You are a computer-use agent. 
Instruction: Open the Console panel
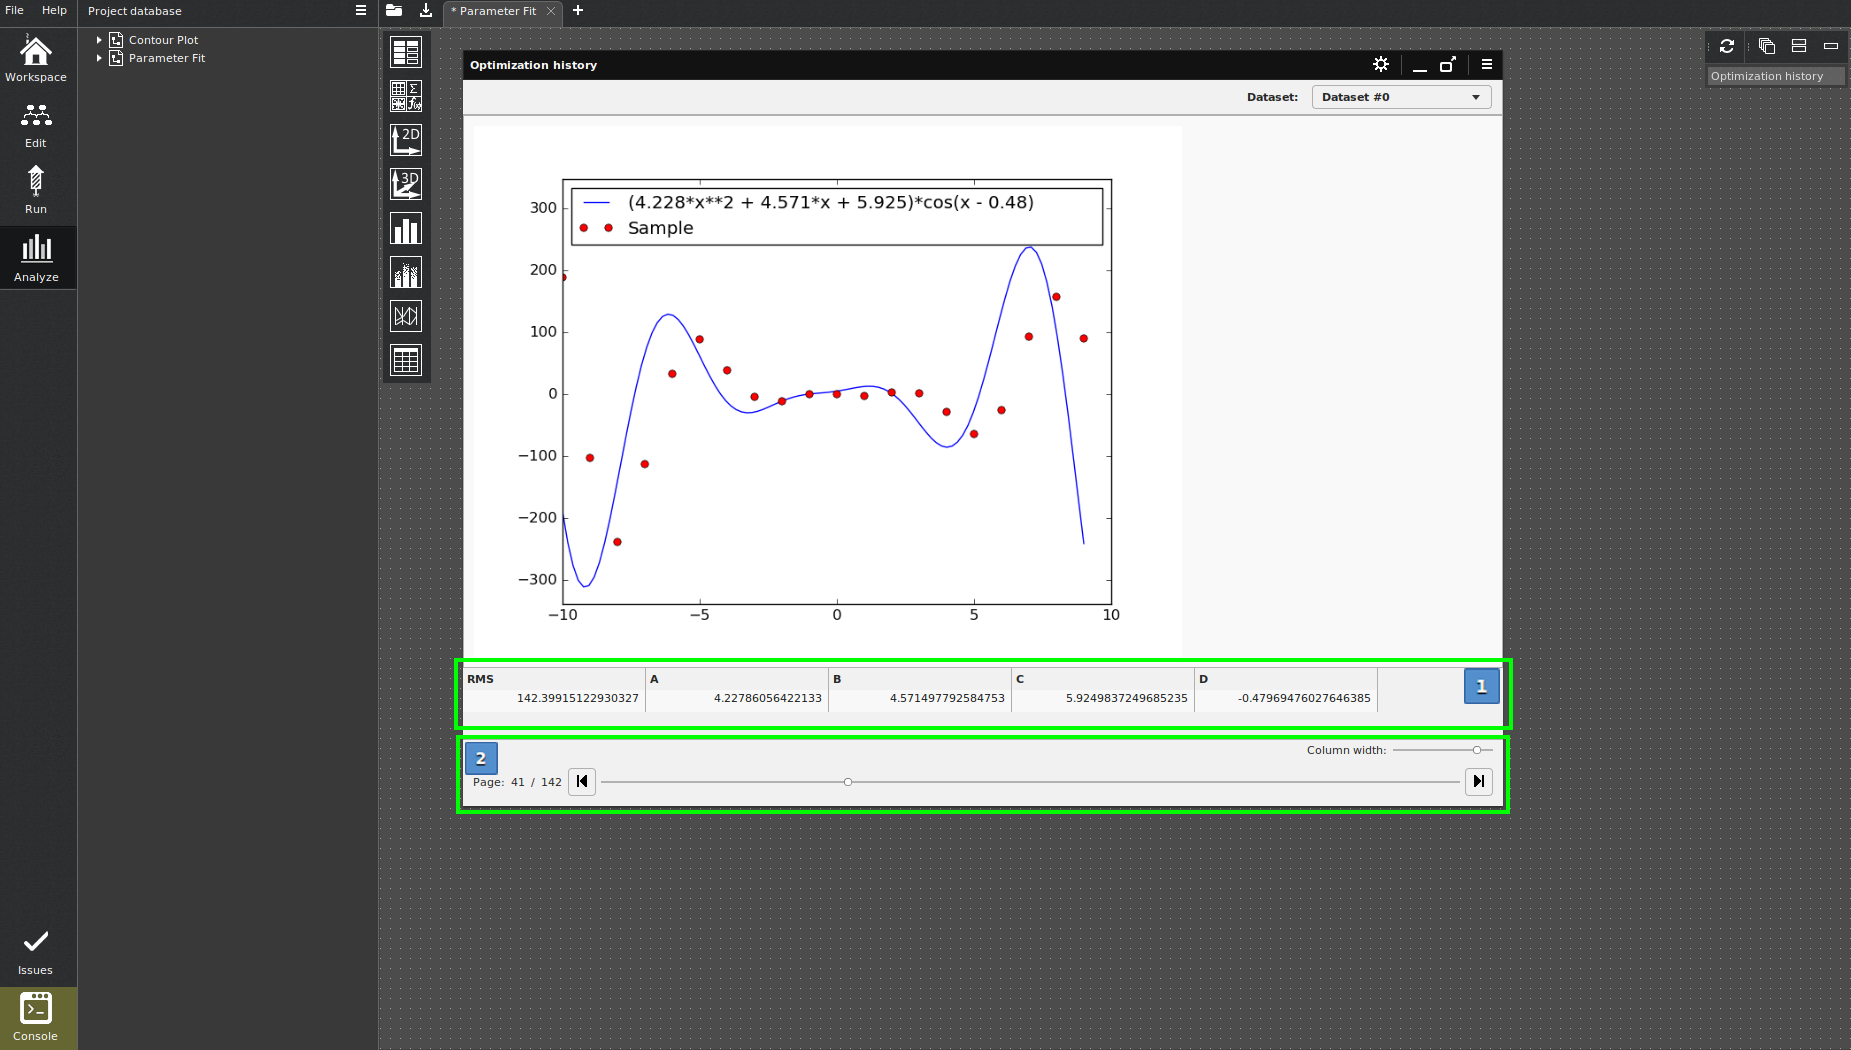coord(36,1018)
